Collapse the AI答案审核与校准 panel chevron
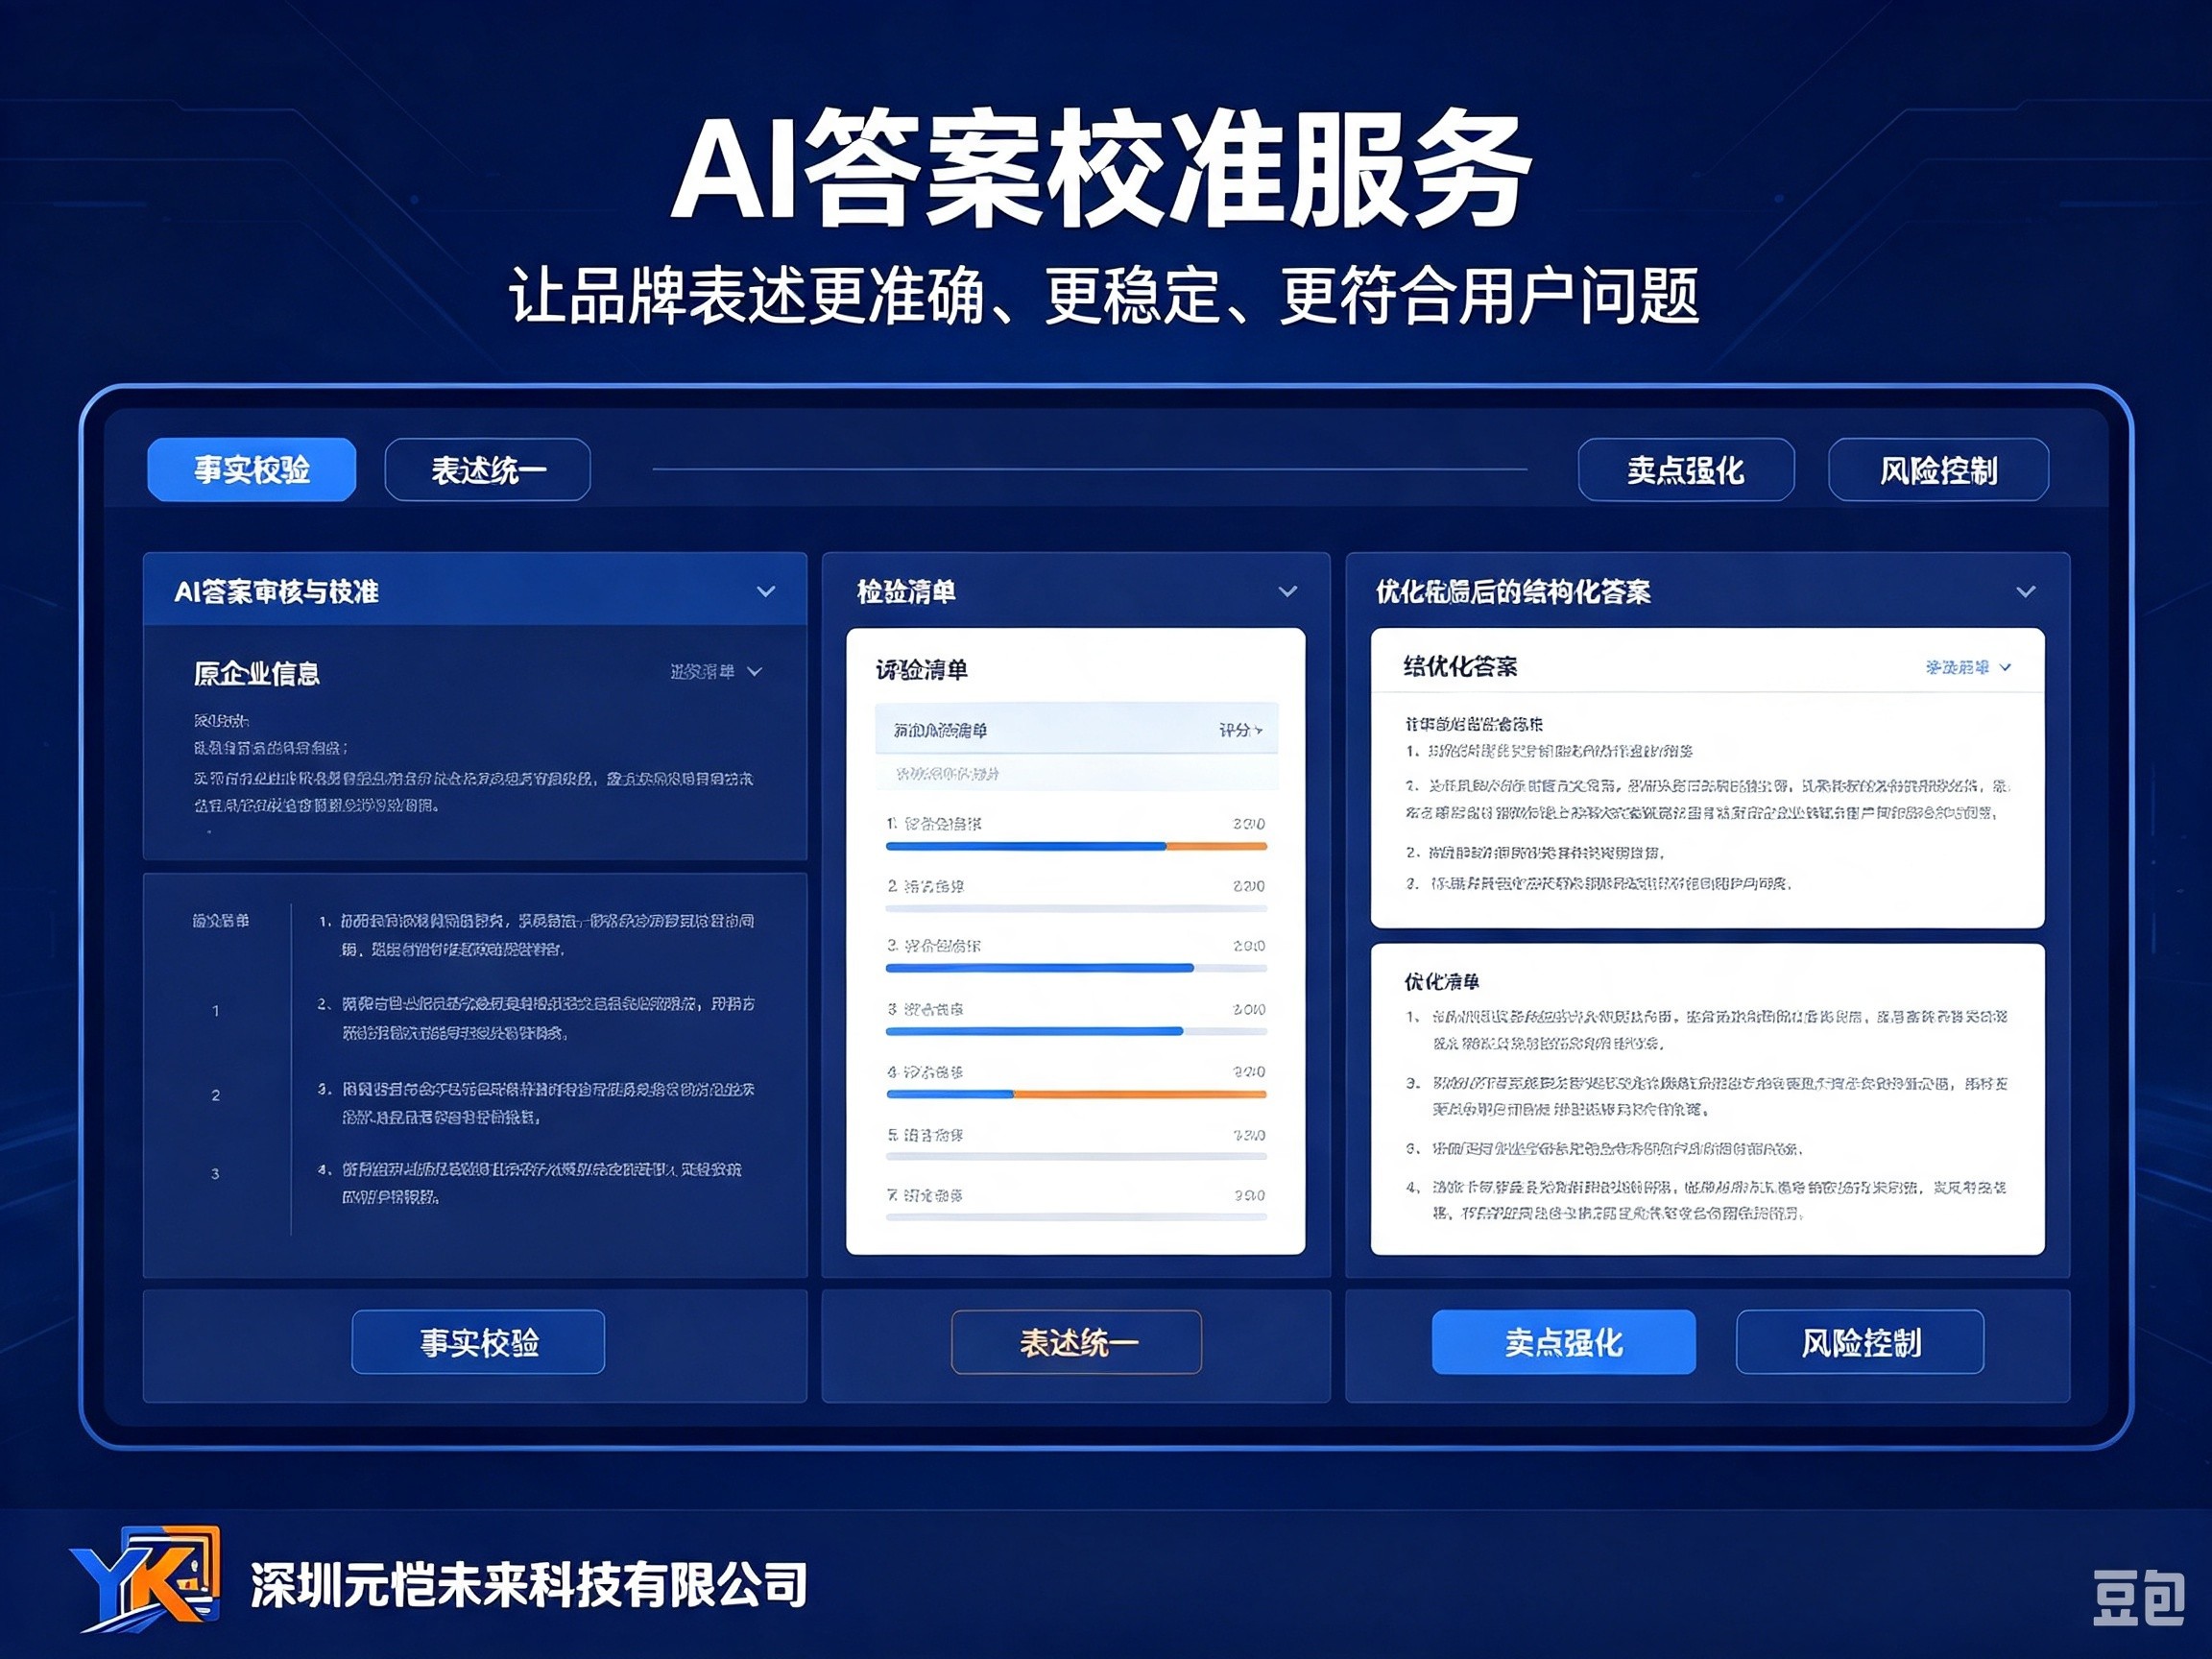 pyautogui.click(x=766, y=591)
